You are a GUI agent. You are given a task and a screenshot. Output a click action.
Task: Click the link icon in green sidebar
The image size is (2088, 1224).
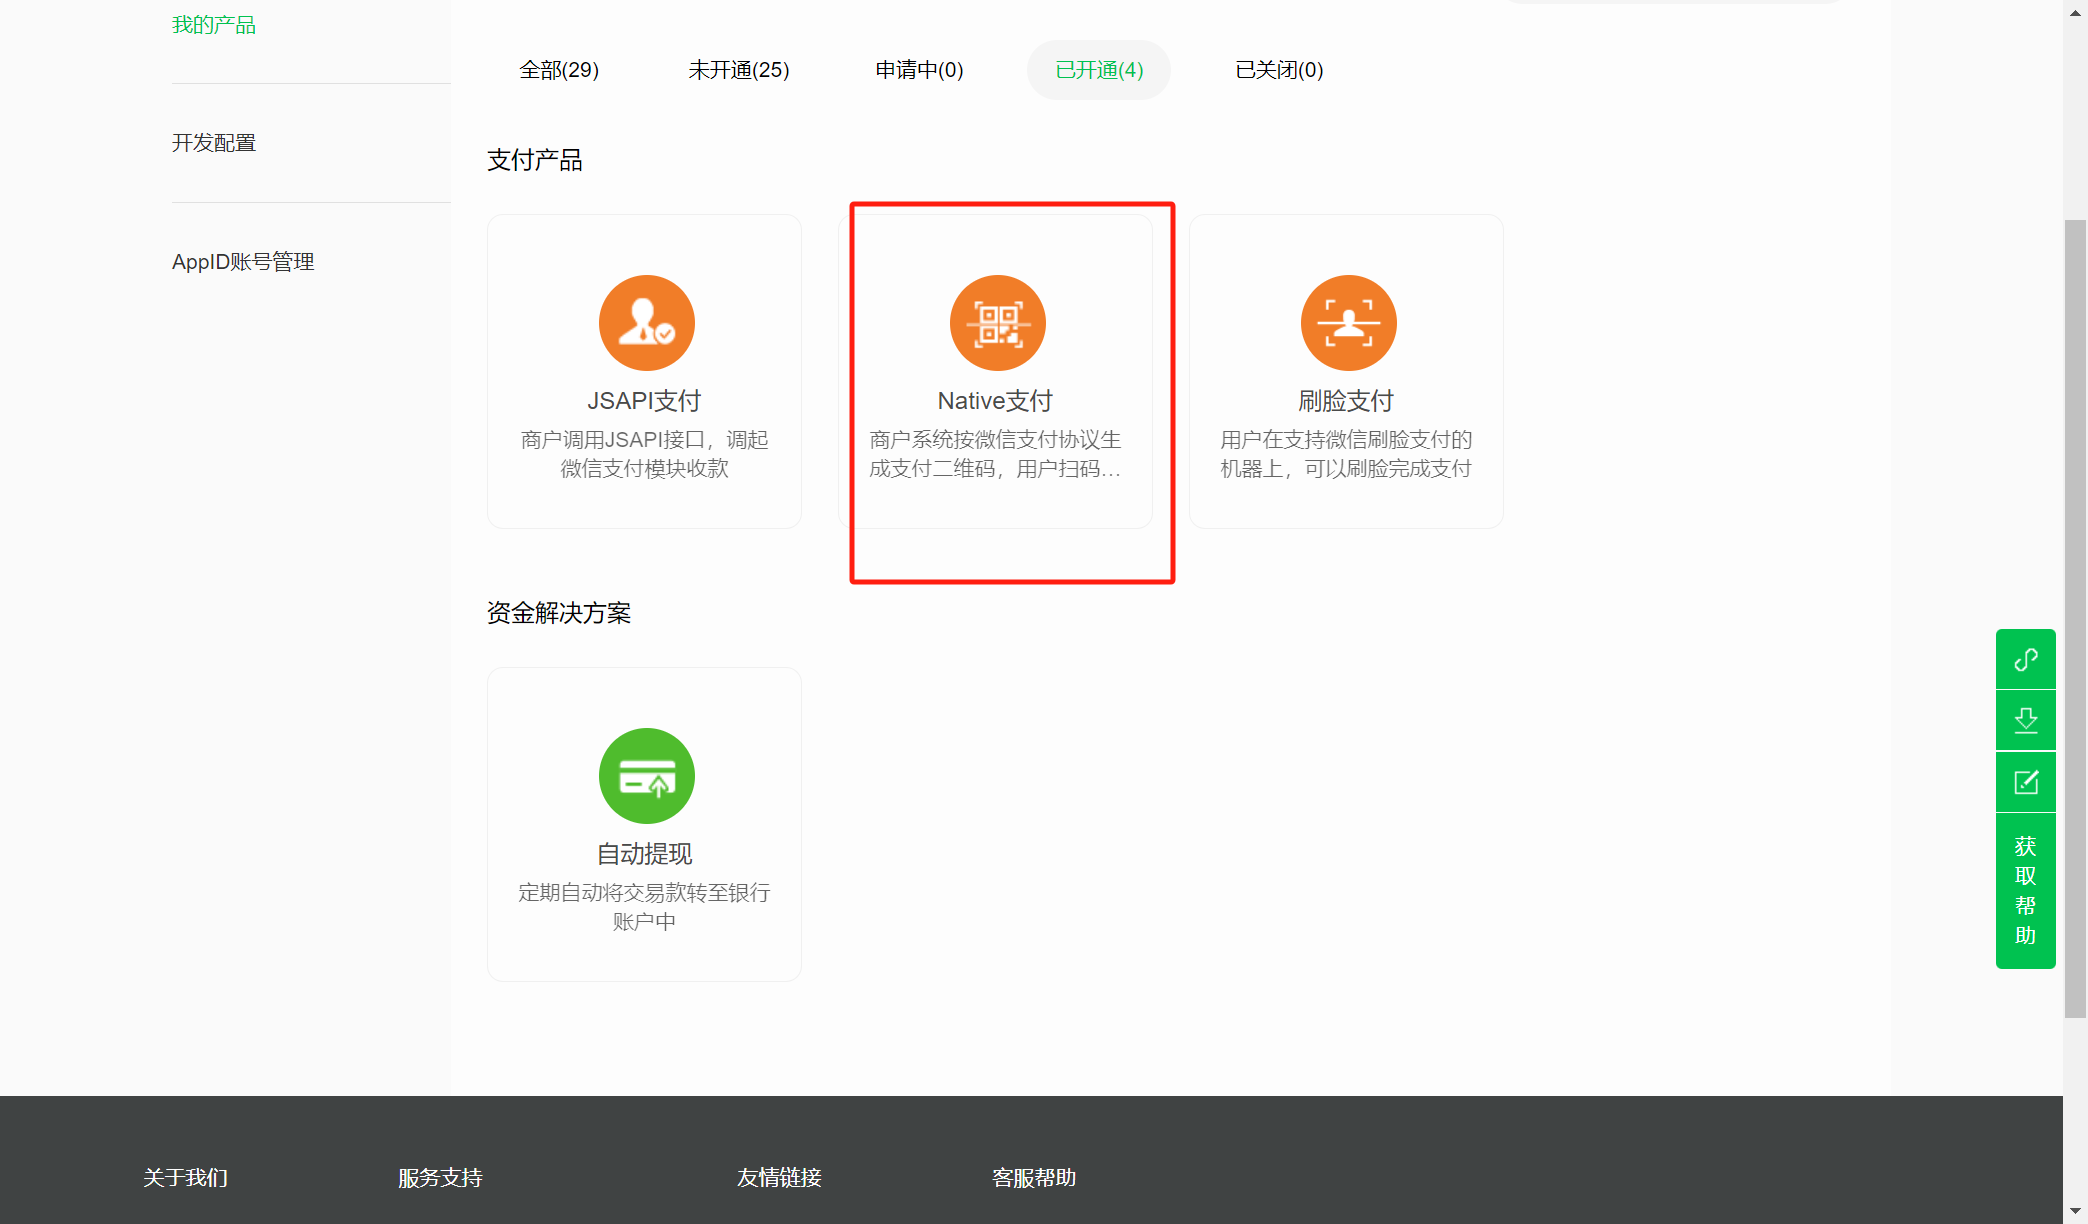click(2025, 660)
